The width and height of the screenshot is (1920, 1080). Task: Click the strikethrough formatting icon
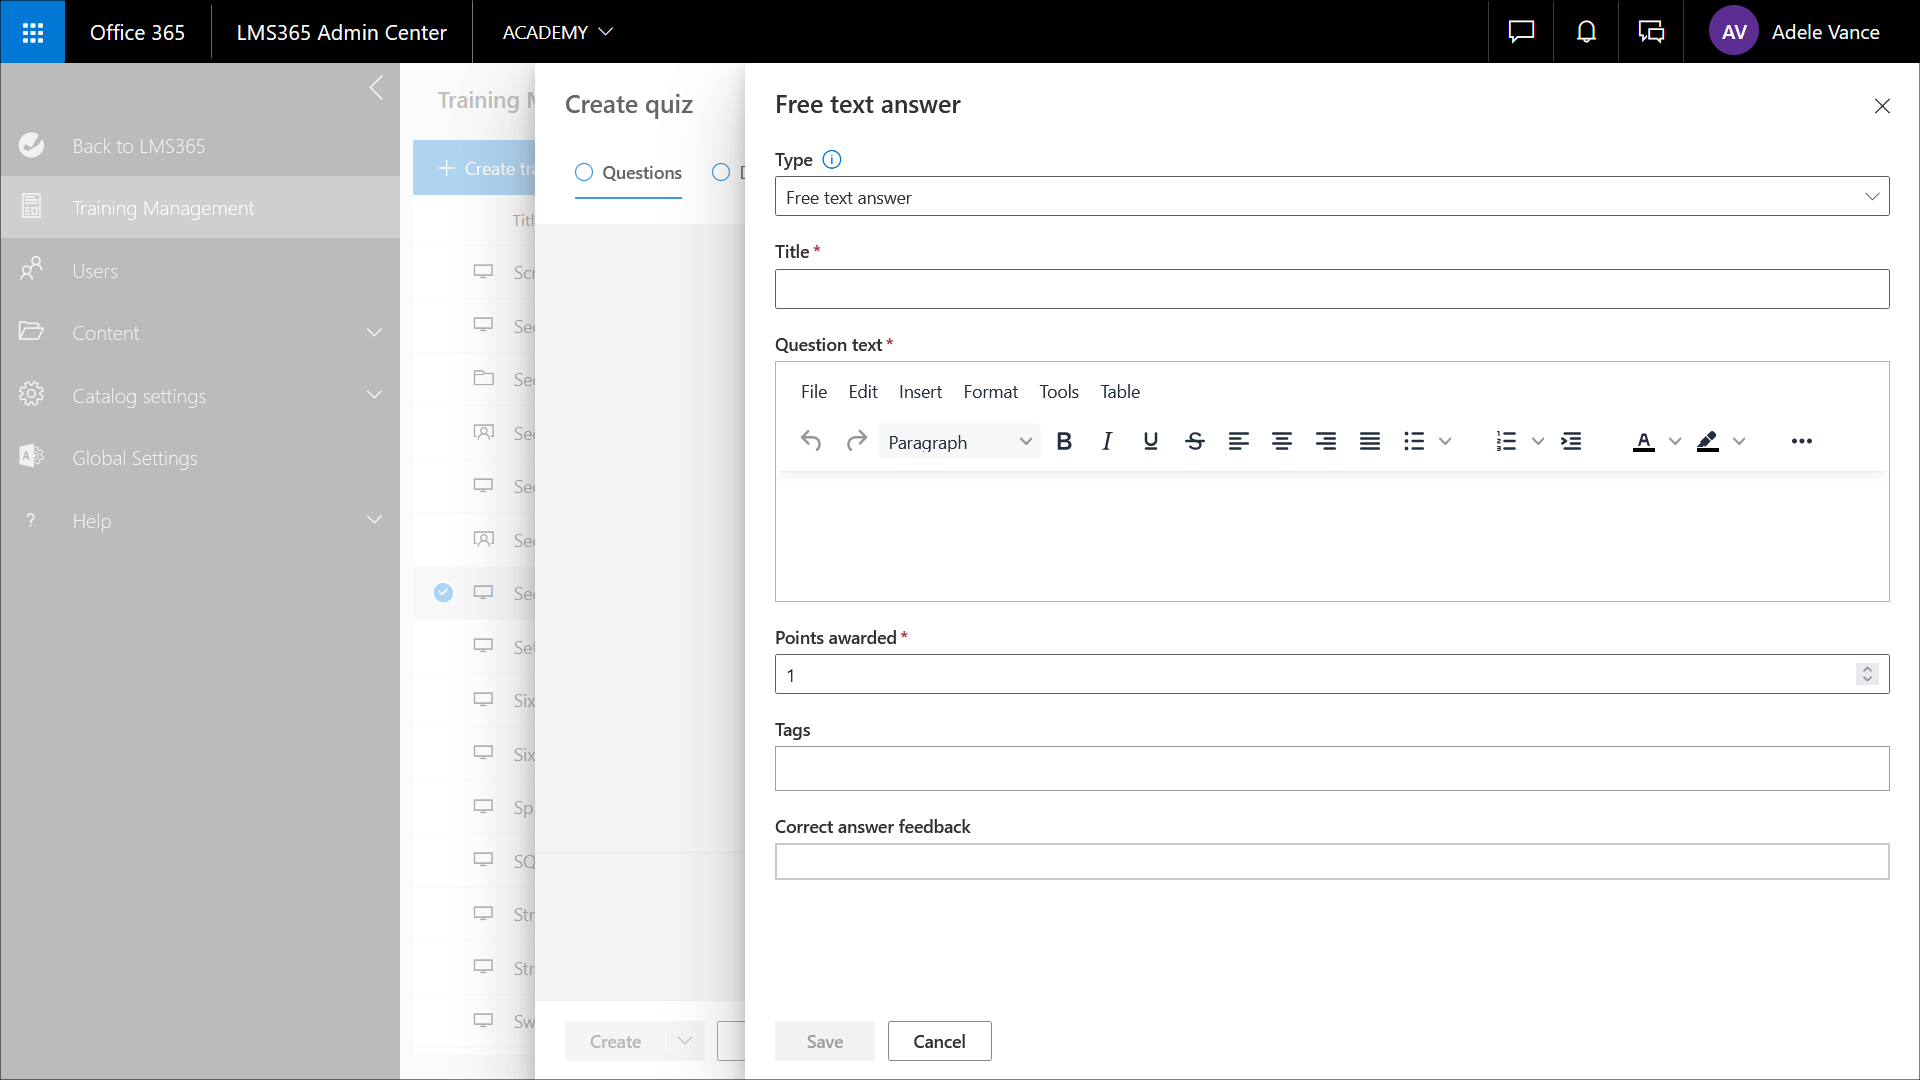[1194, 441]
